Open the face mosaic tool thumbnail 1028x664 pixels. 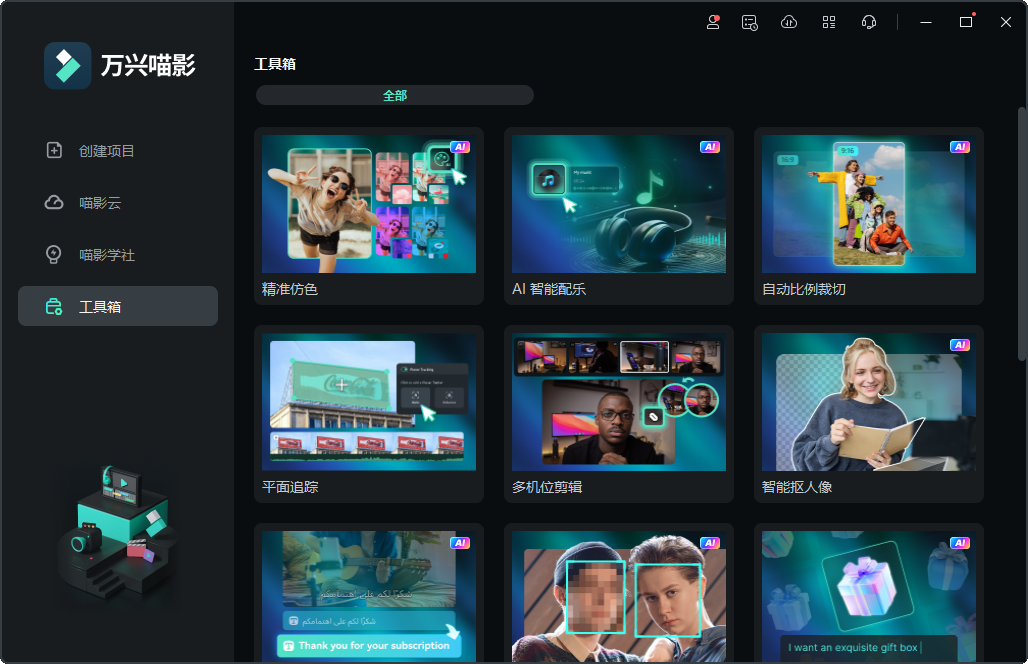coord(619,596)
